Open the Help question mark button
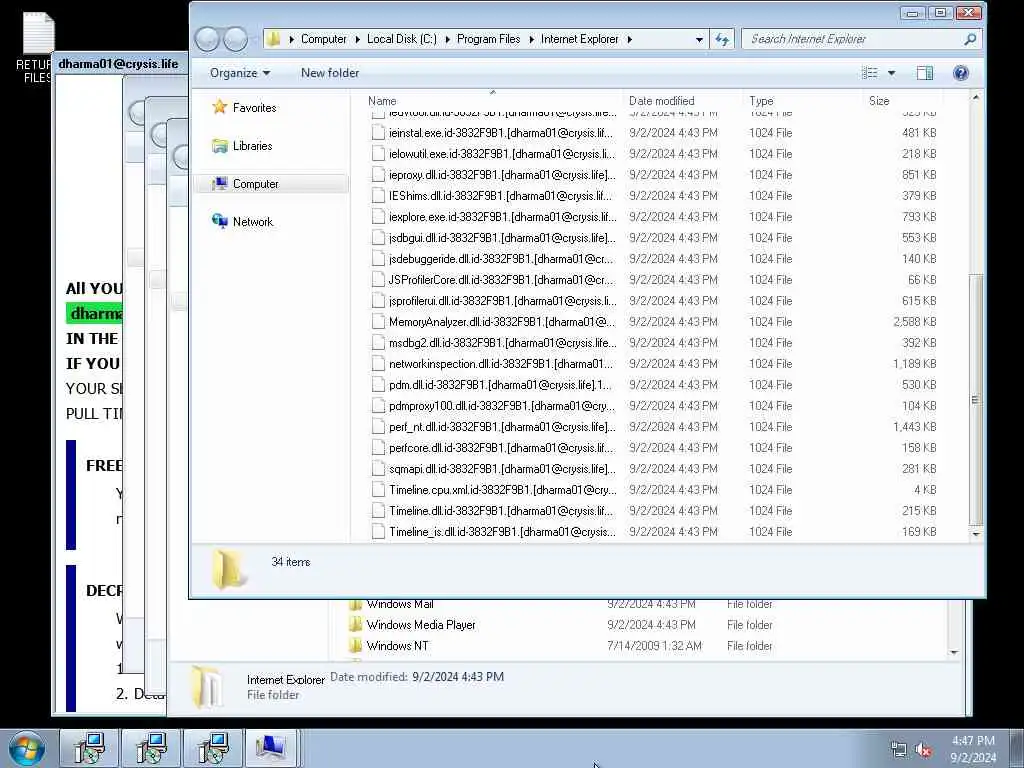The height and width of the screenshot is (768, 1024). tap(961, 73)
